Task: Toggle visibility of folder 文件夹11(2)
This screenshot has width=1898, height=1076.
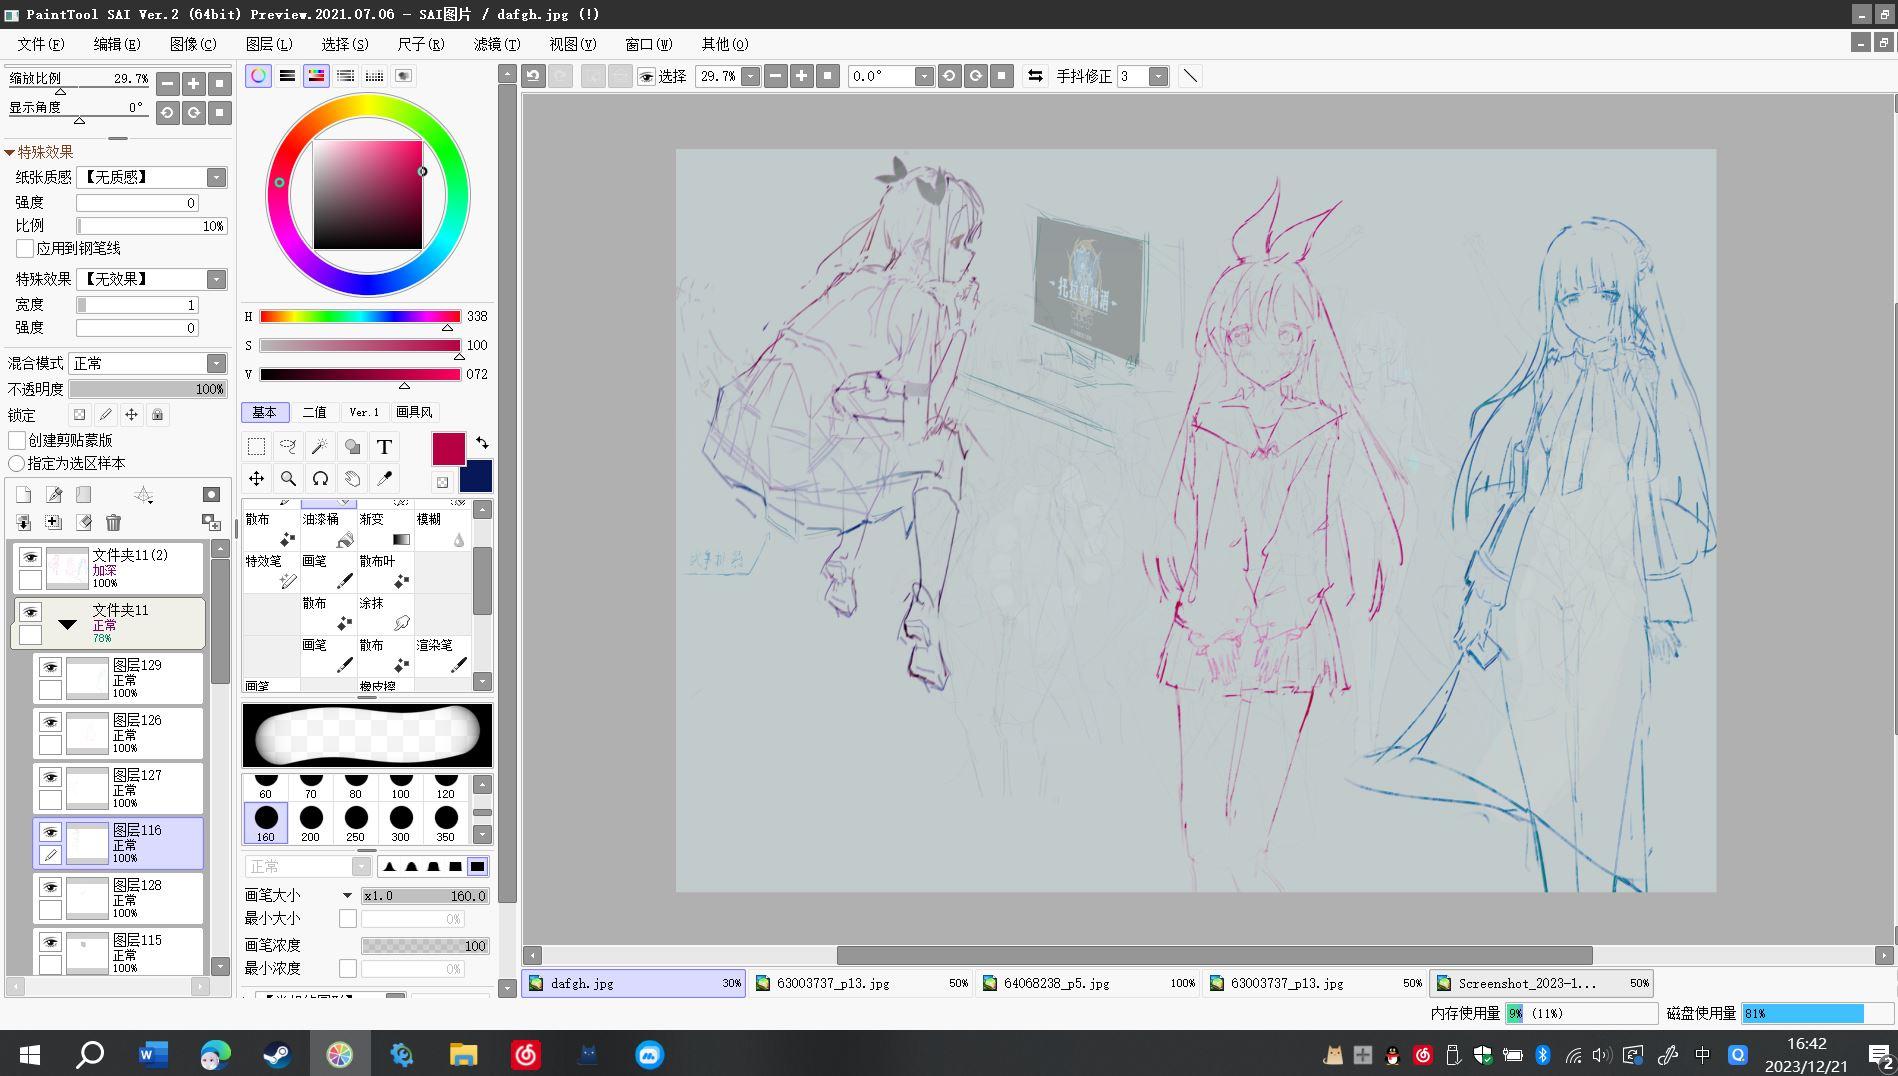Action: point(30,557)
